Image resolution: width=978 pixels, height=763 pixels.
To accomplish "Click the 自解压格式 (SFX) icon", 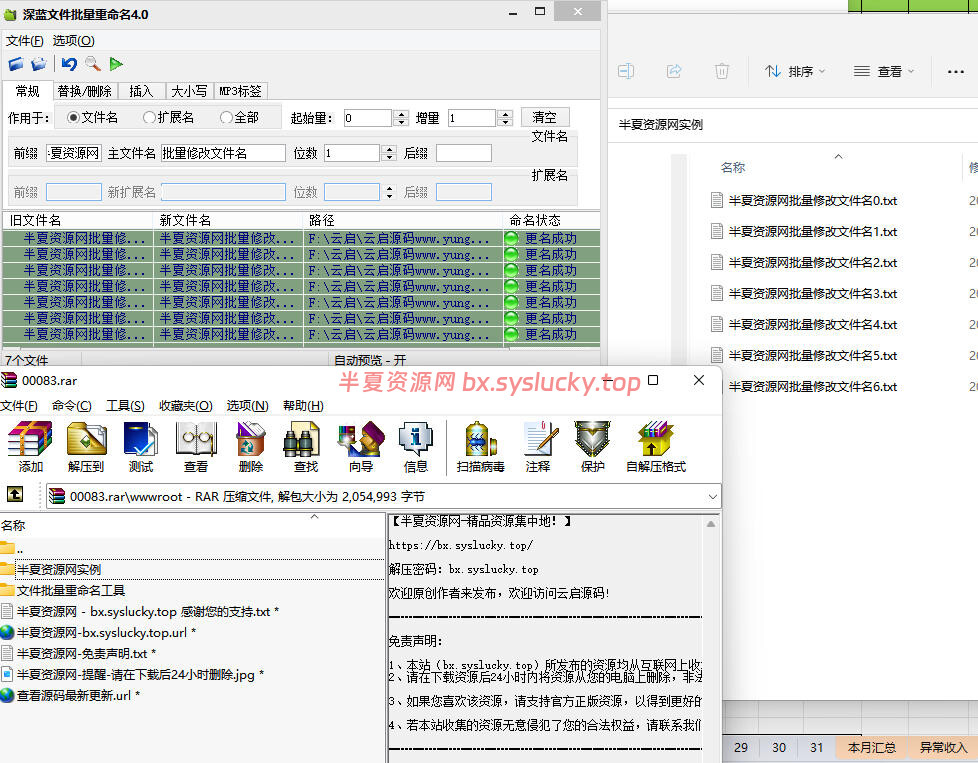I will [x=656, y=447].
